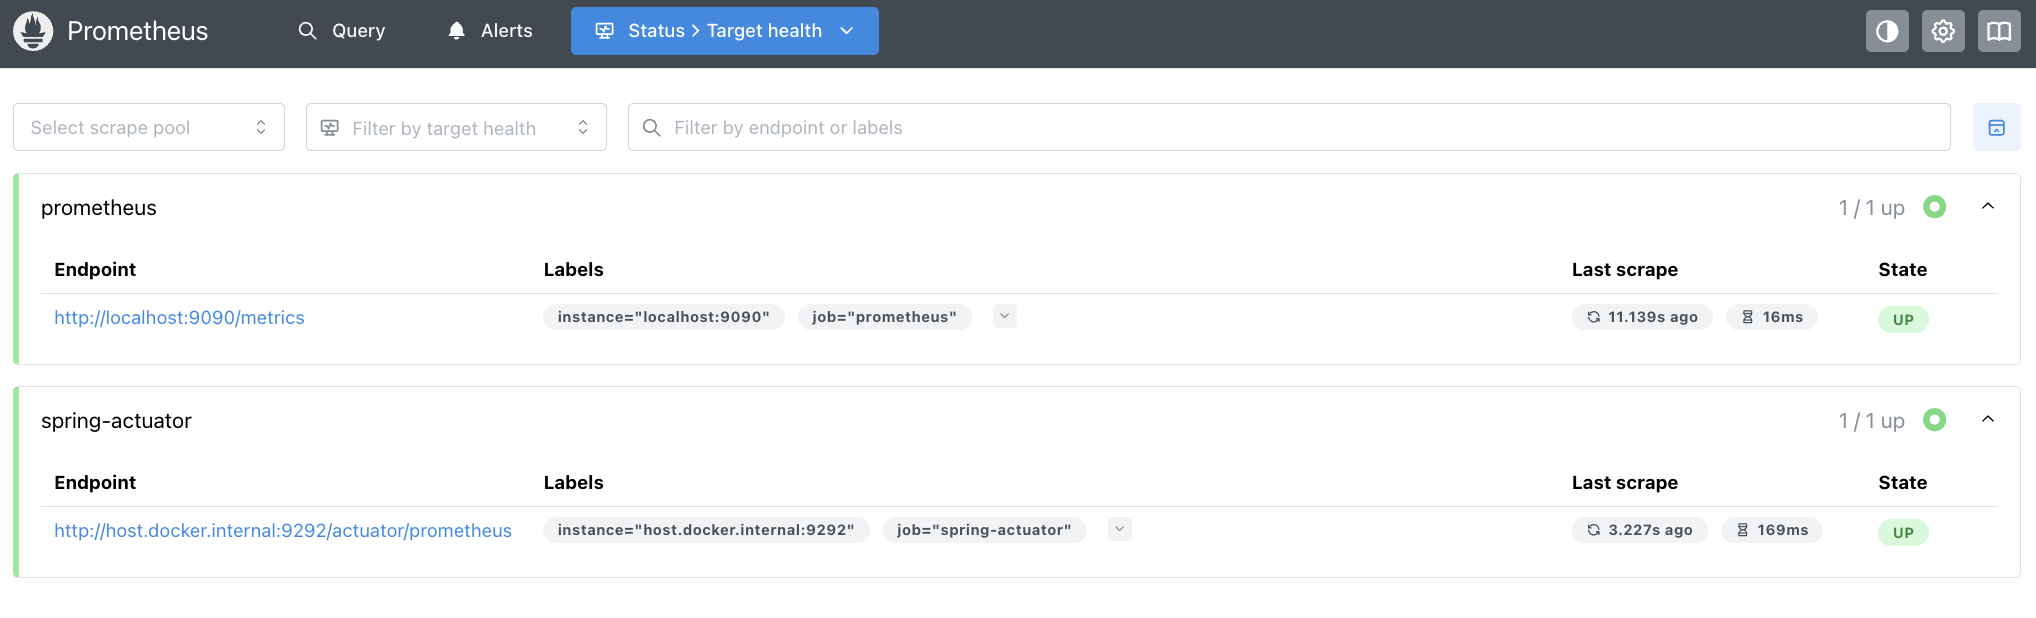
Task: Open the documentation book icon
Action: pyautogui.click(x=1999, y=31)
